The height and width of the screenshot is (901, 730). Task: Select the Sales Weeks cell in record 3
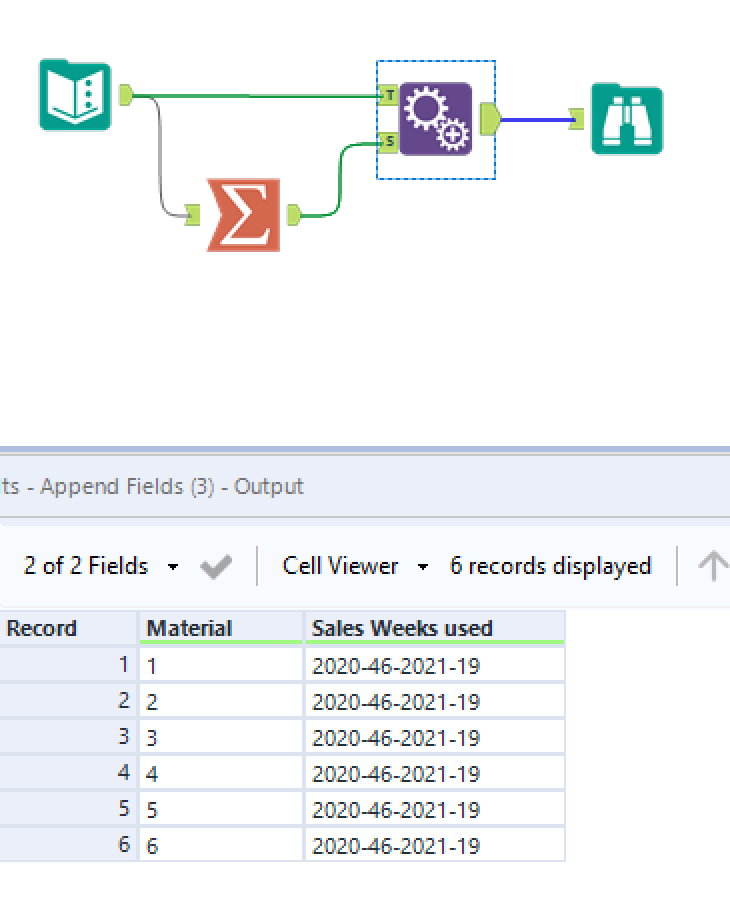433,738
